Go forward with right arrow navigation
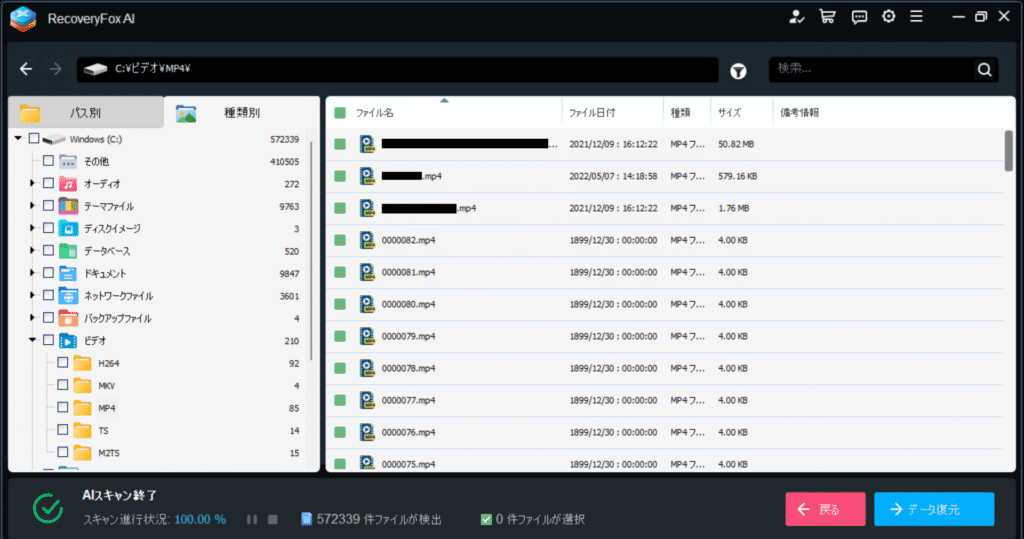The width and height of the screenshot is (1024, 539). [x=56, y=69]
